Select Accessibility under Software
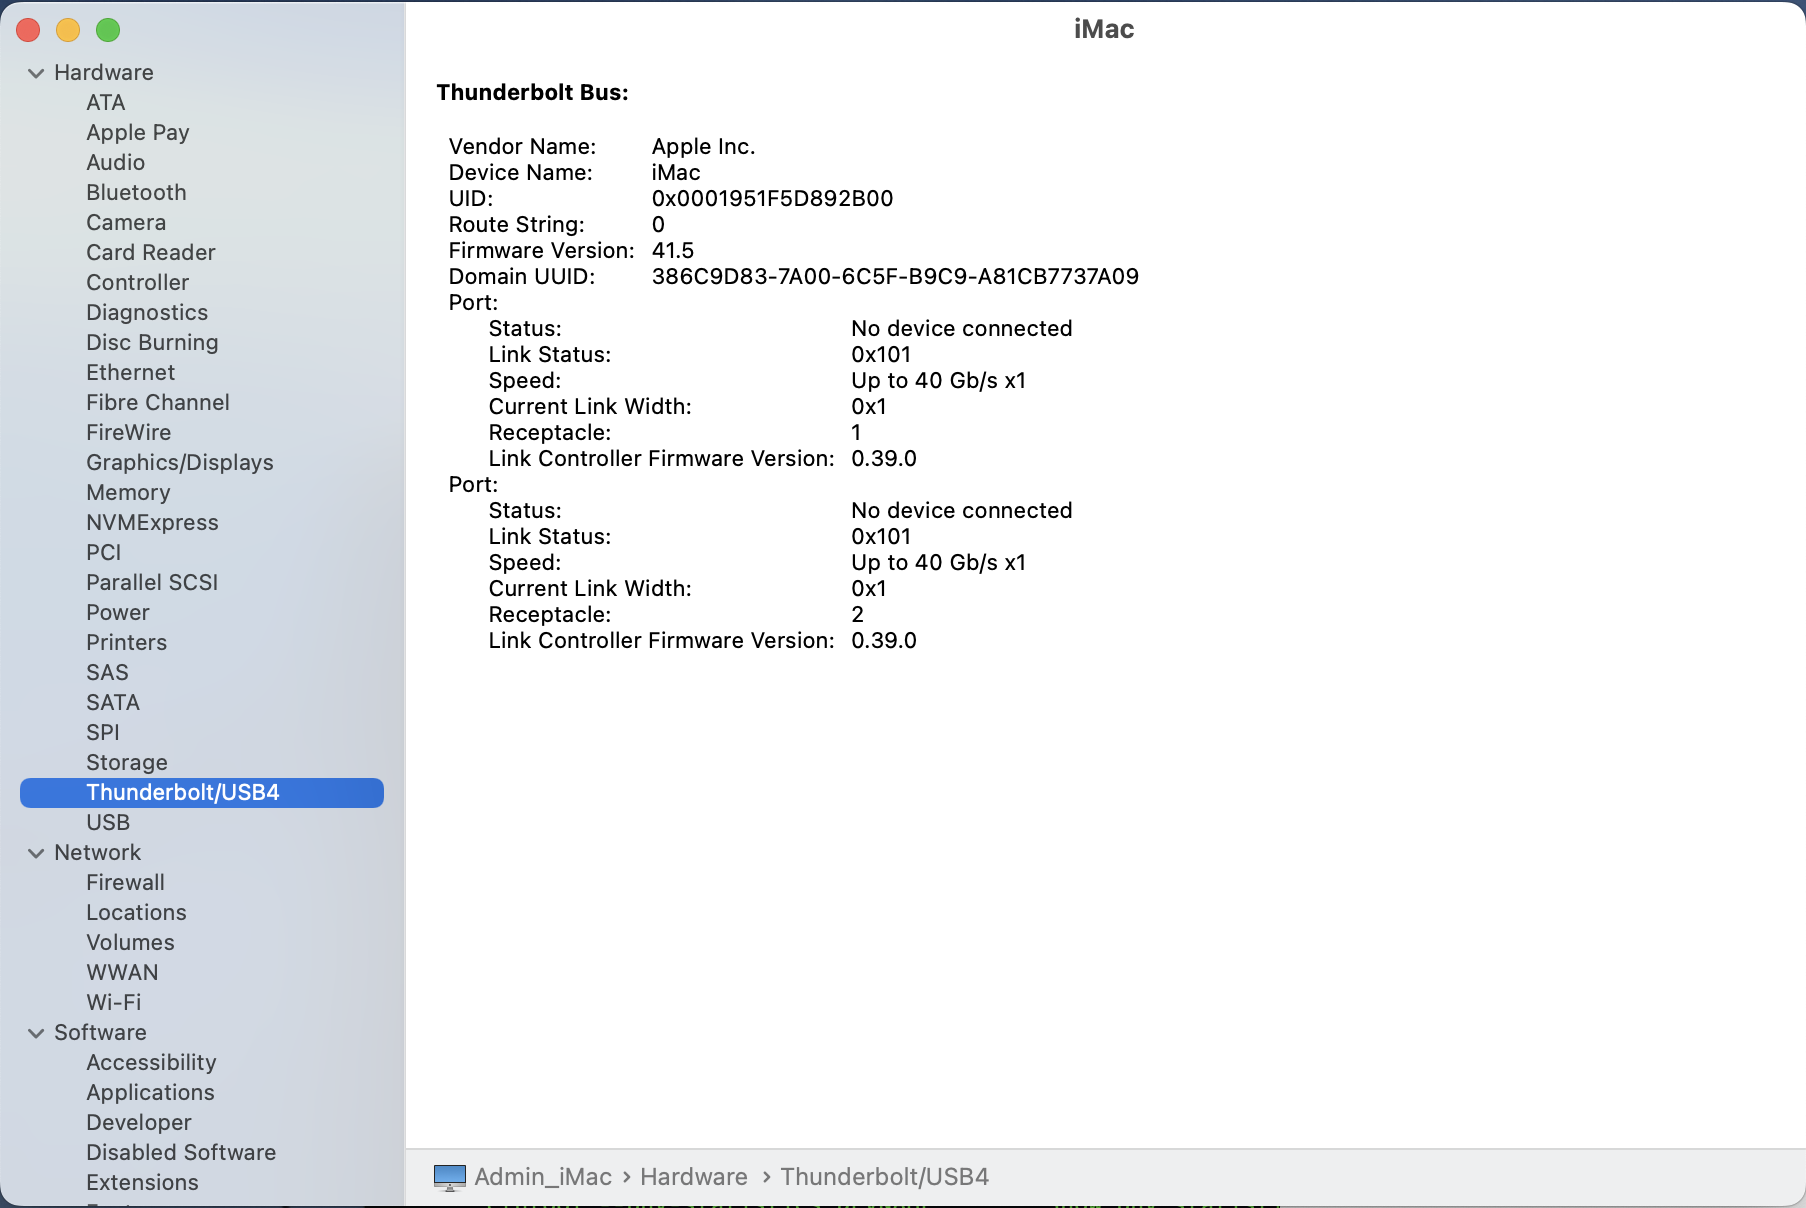 [x=151, y=1063]
